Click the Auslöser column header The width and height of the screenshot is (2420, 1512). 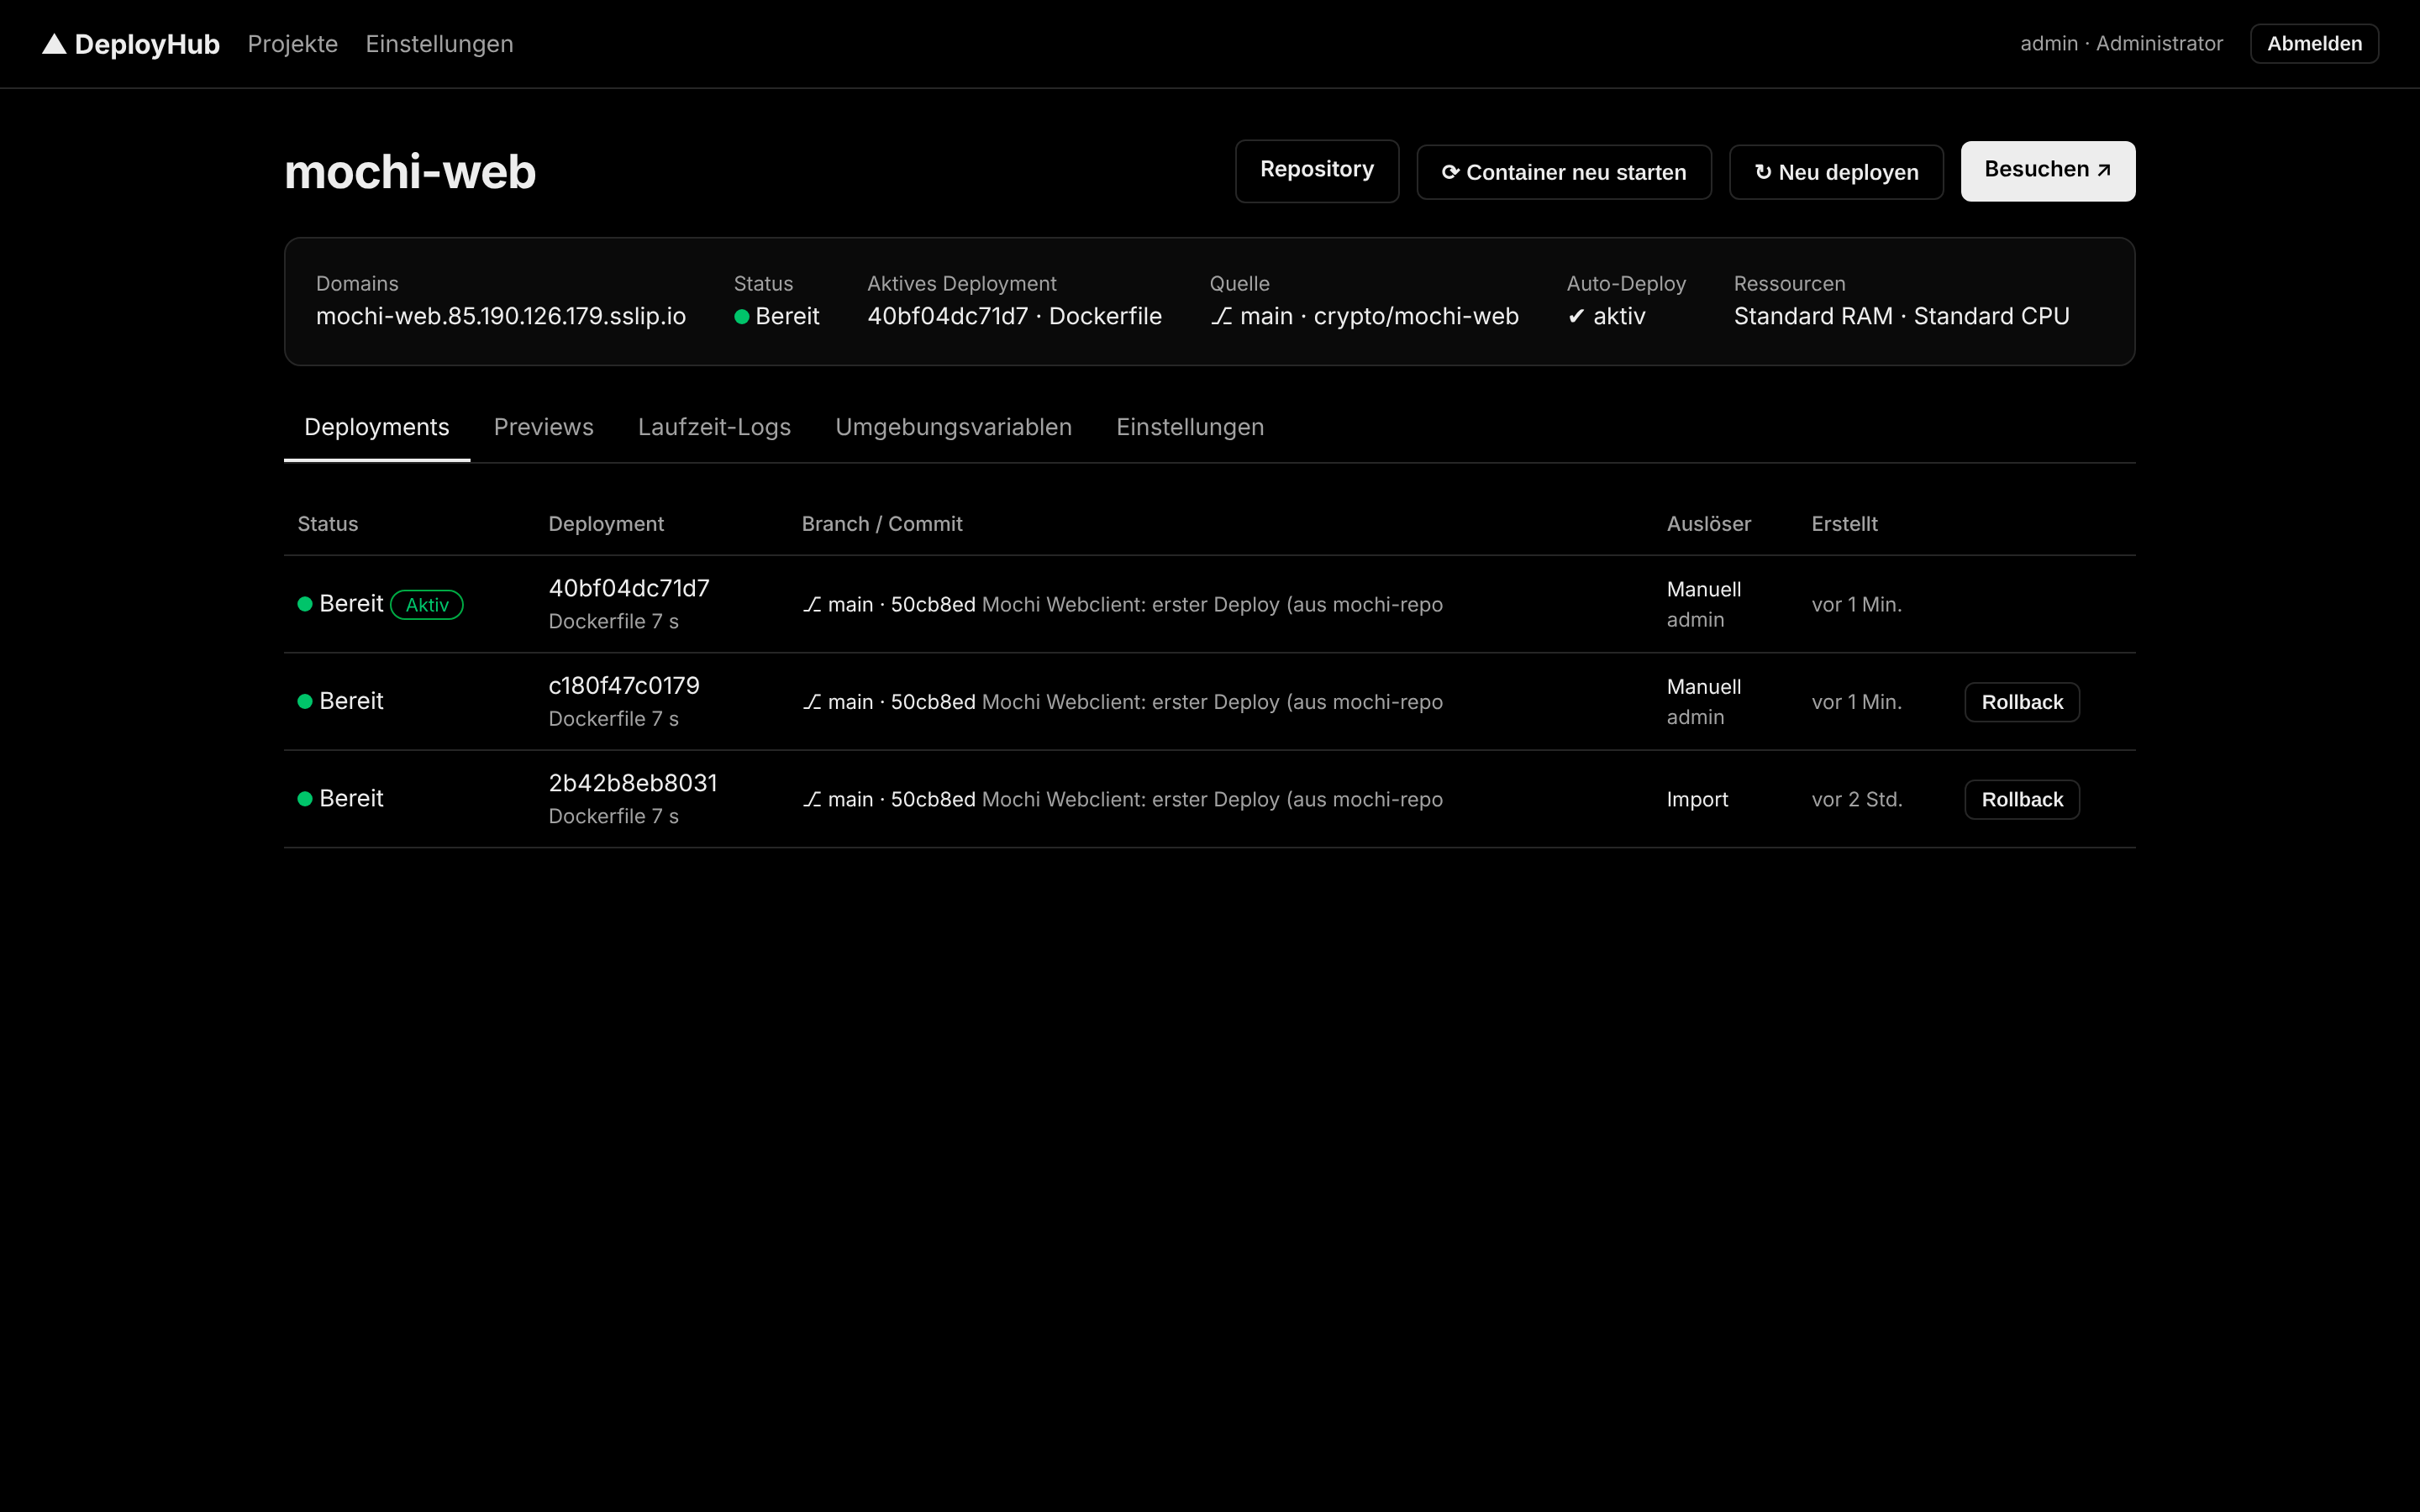tap(1708, 524)
